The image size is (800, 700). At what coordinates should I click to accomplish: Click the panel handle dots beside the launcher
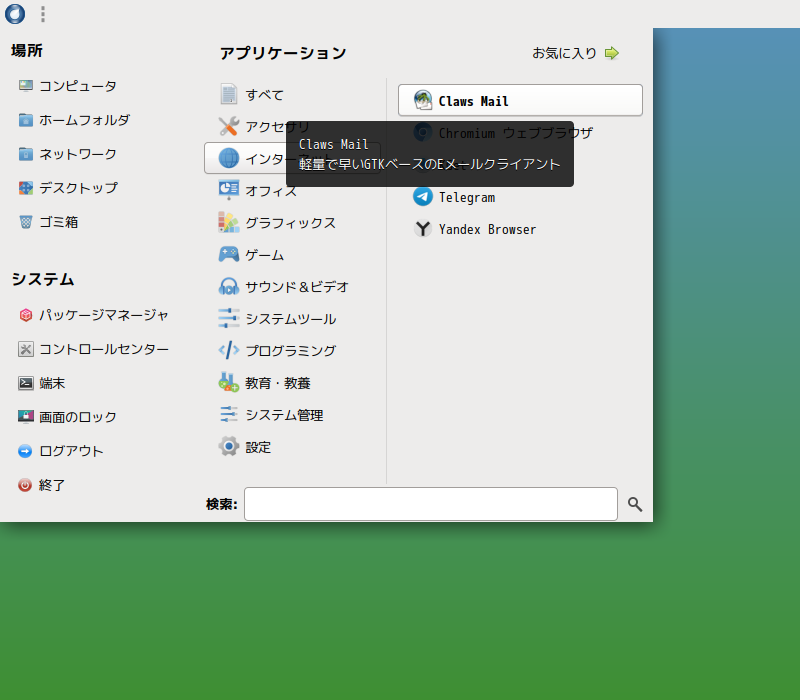43,14
